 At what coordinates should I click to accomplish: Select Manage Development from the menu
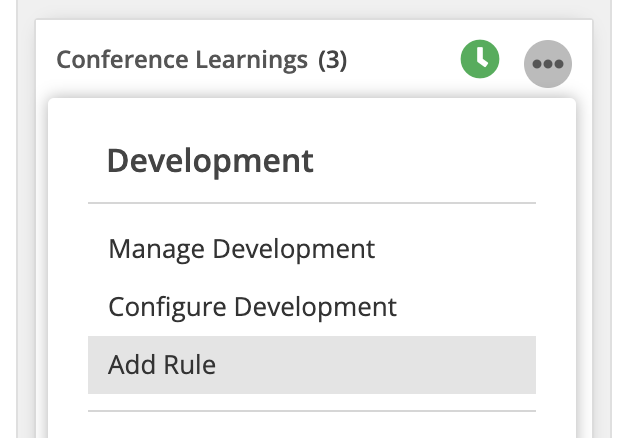[242, 249]
